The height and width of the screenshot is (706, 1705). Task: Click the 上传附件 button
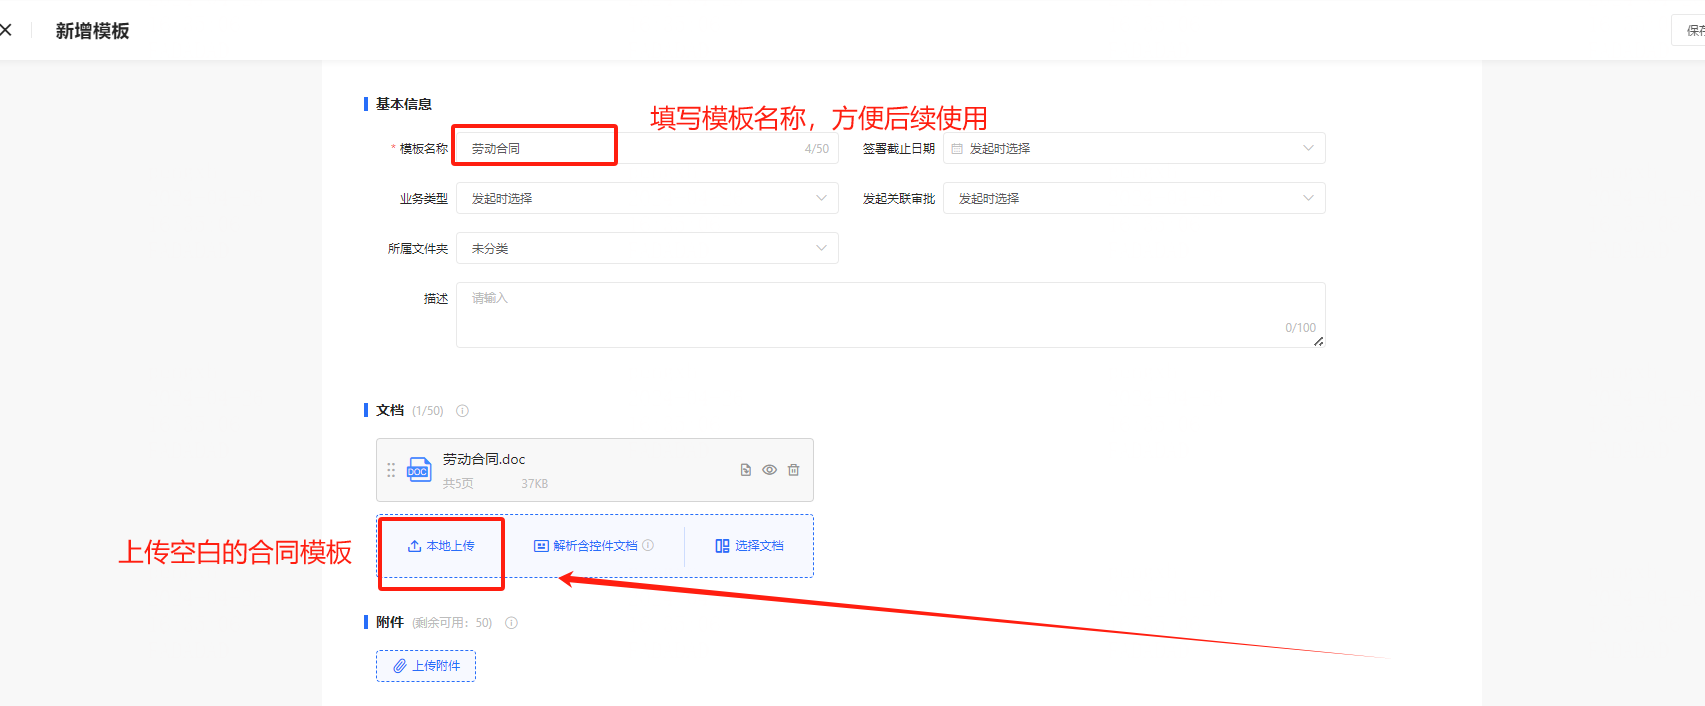[x=426, y=666]
